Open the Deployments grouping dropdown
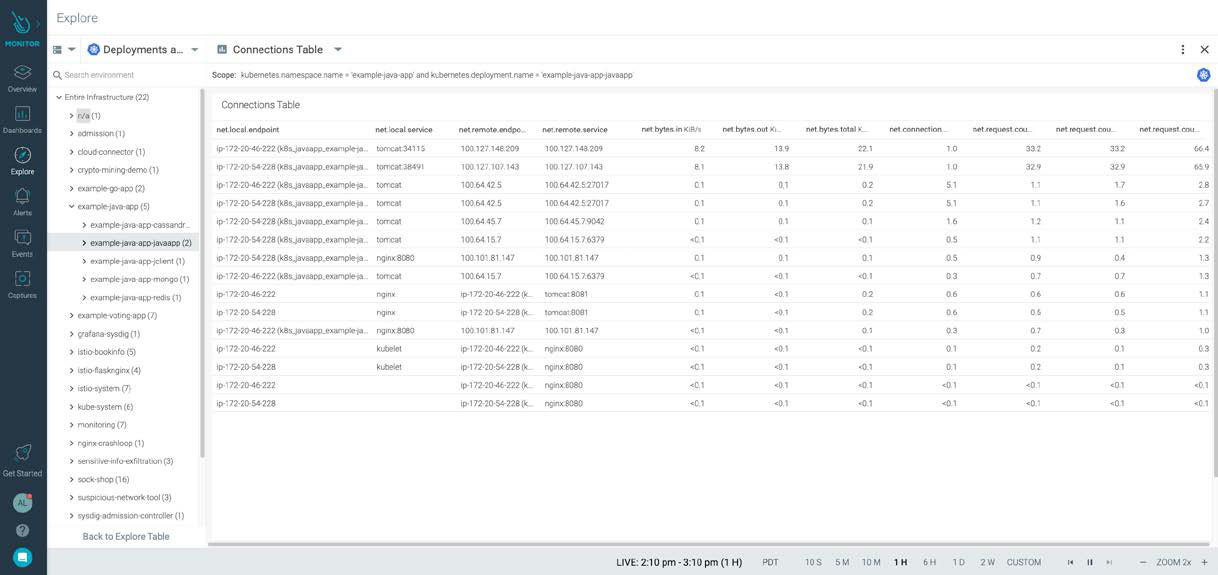The image size is (1218, 575). [x=195, y=50]
